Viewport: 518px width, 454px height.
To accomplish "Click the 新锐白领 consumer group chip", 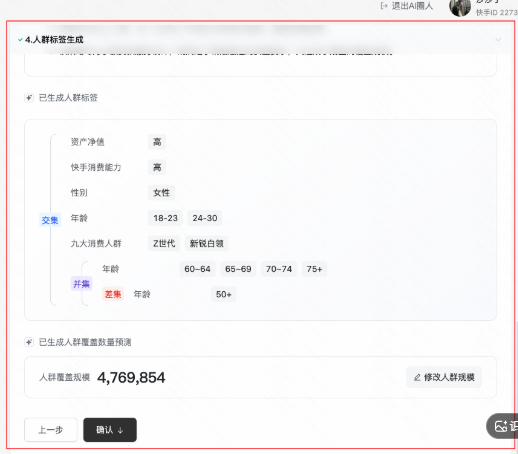I will click(x=206, y=243).
